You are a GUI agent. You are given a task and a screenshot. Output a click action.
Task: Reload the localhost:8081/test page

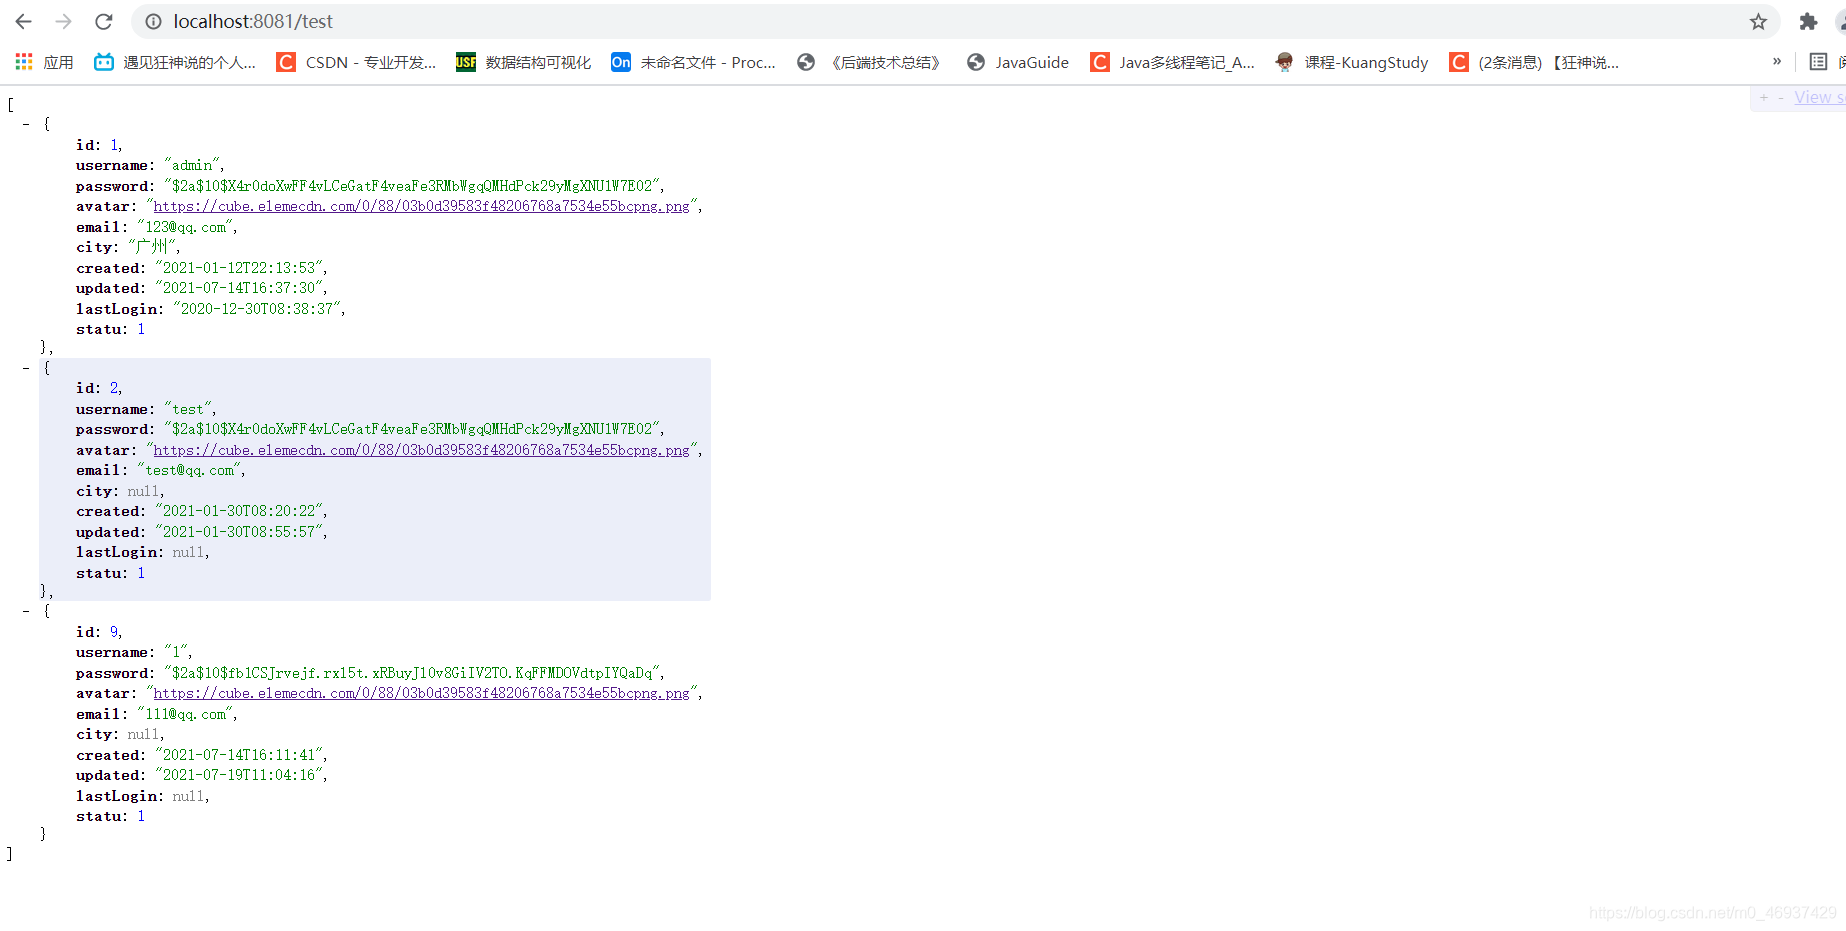tap(104, 21)
